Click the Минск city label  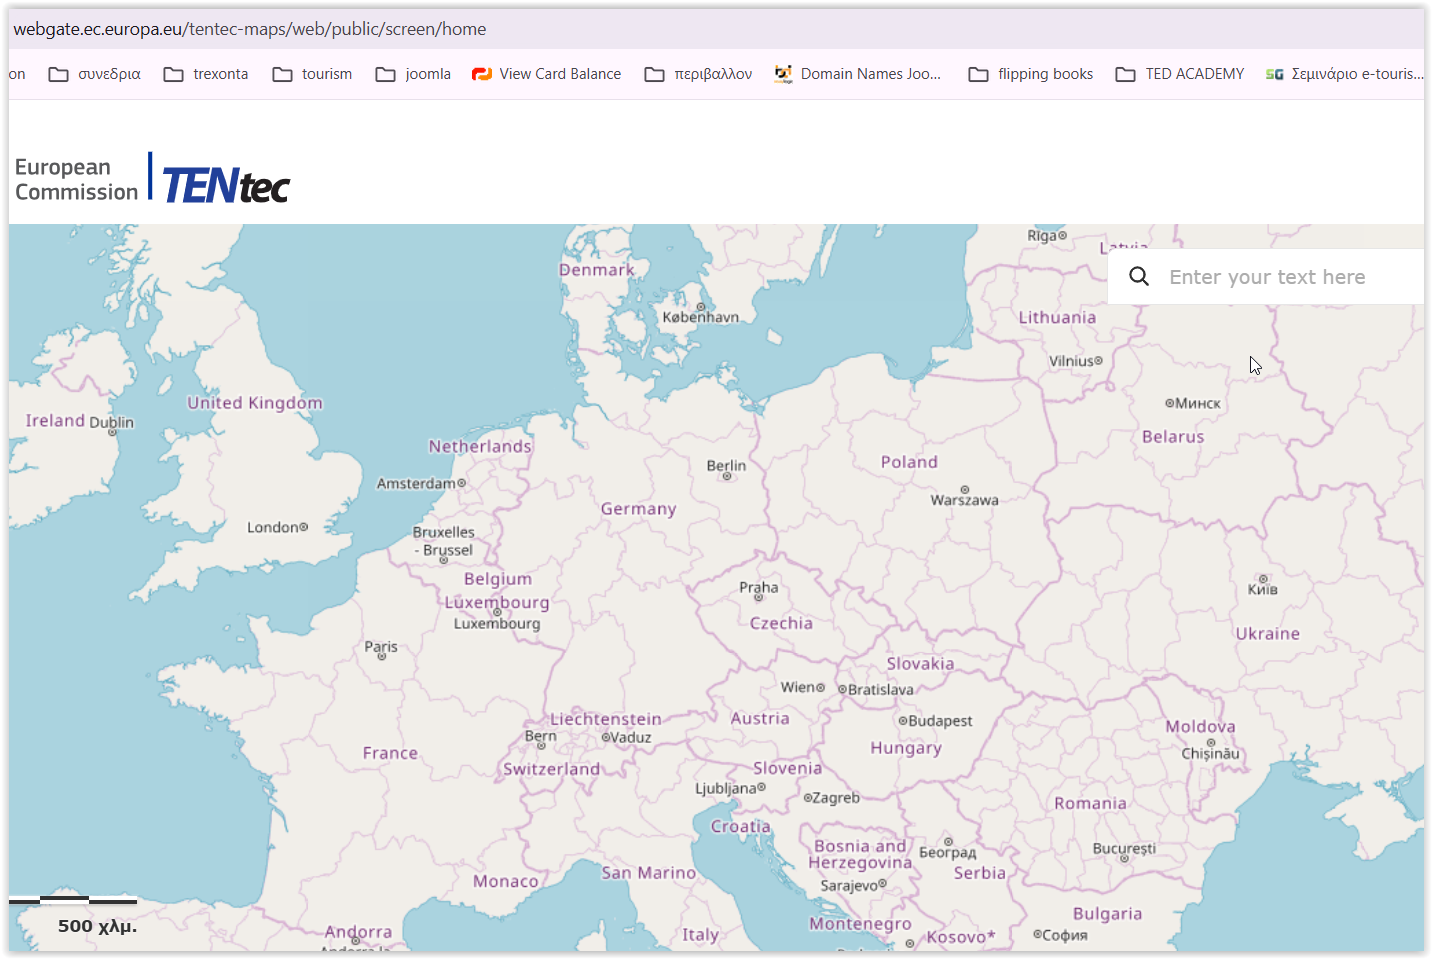click(1198, 404)
